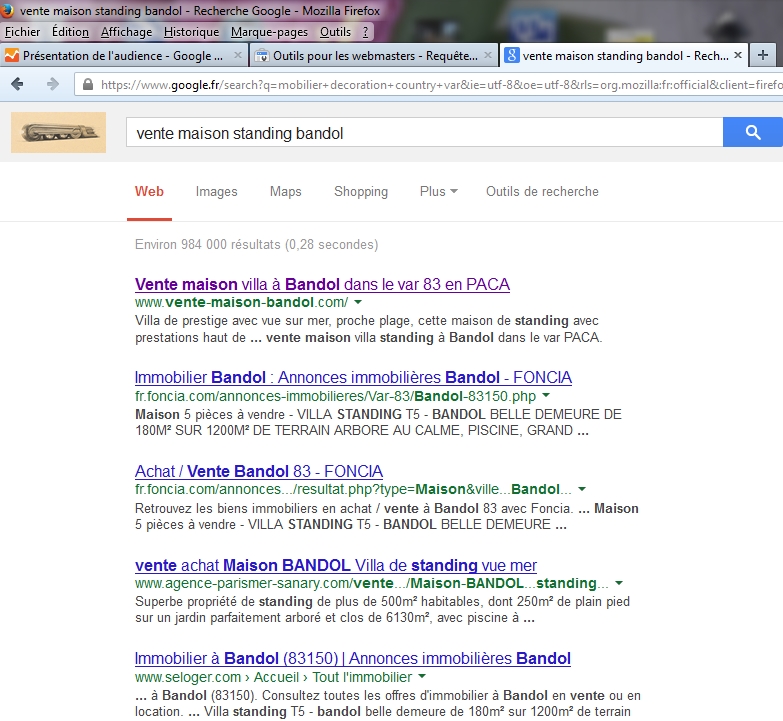Click the Firefox logo in the title bar
This screenshot has width=783, height=721.
(x=7, y=10)
